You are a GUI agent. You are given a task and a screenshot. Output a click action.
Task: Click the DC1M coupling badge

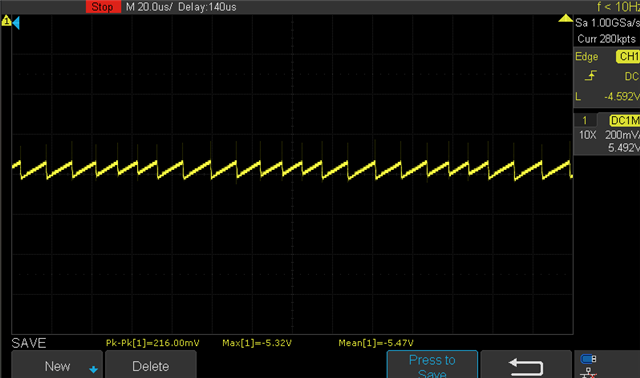pyautogui.click(x=624, y=120)
